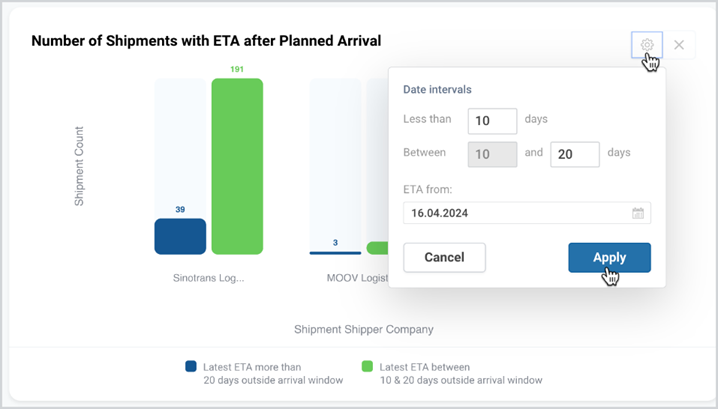Click the Latest ETA between legend text
718x409 pixels.
(x=461, y=373)
